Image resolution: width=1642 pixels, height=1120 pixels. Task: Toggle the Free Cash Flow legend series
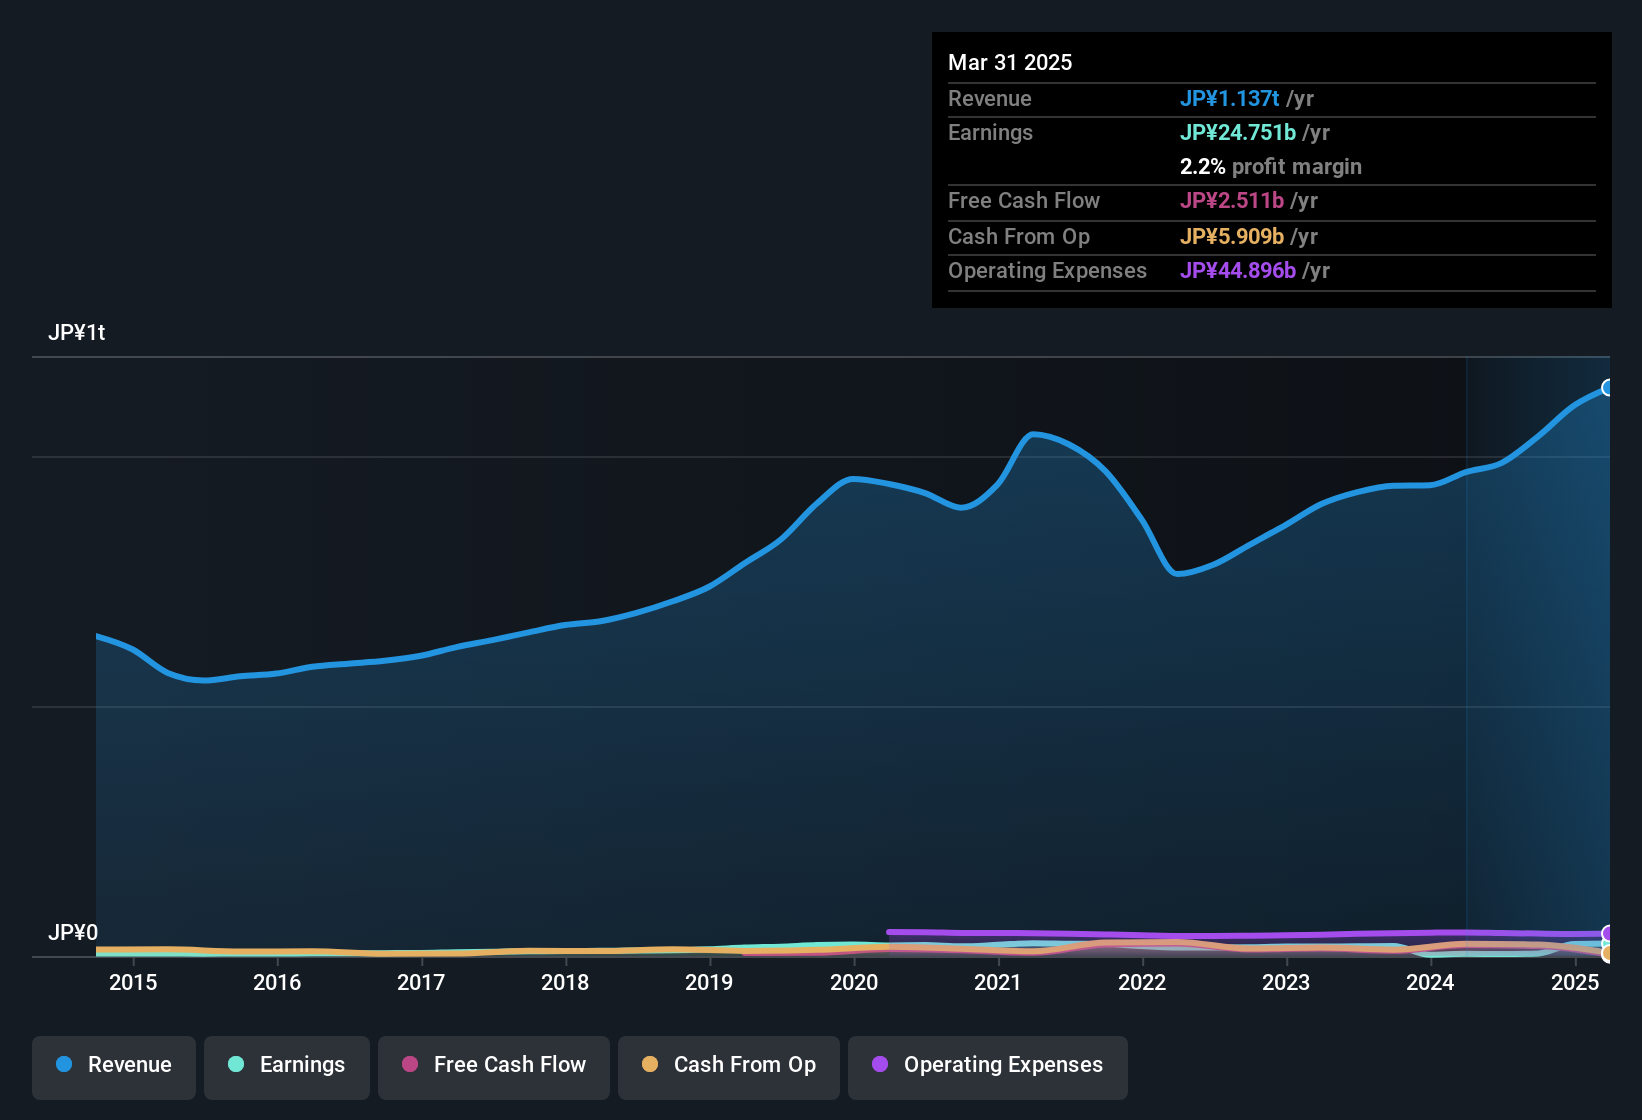494,1067
